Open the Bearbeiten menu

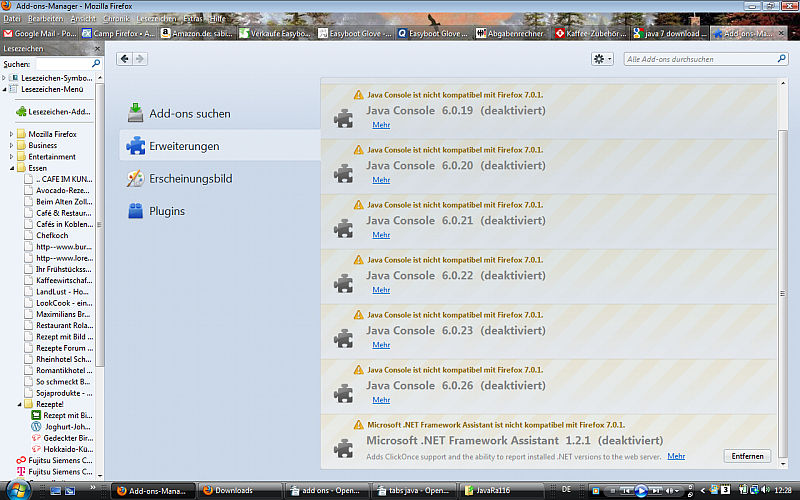click(x=45, y=18)
